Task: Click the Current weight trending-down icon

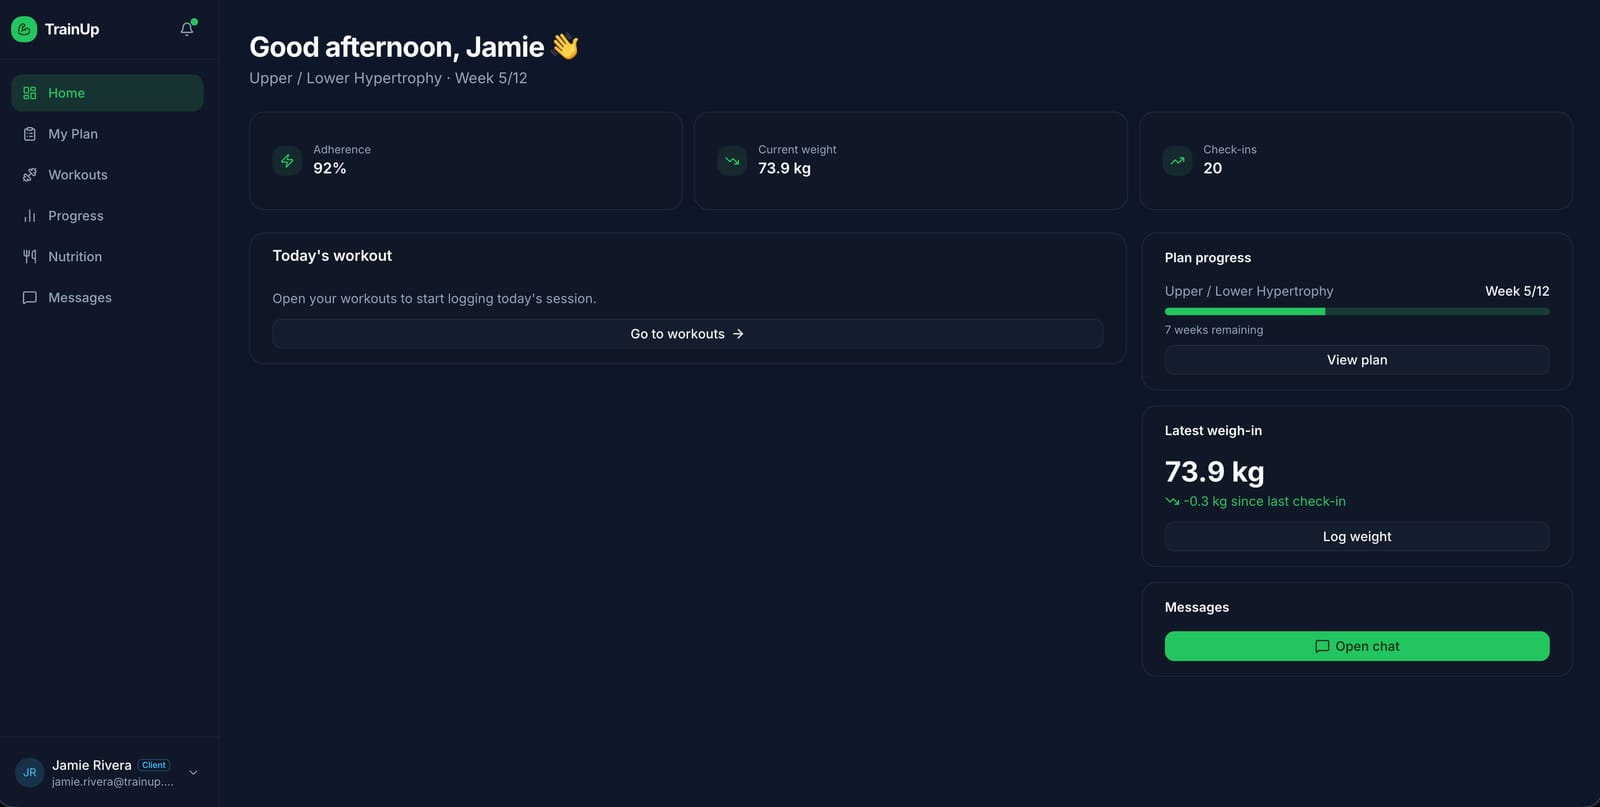Action: [732, 160]
